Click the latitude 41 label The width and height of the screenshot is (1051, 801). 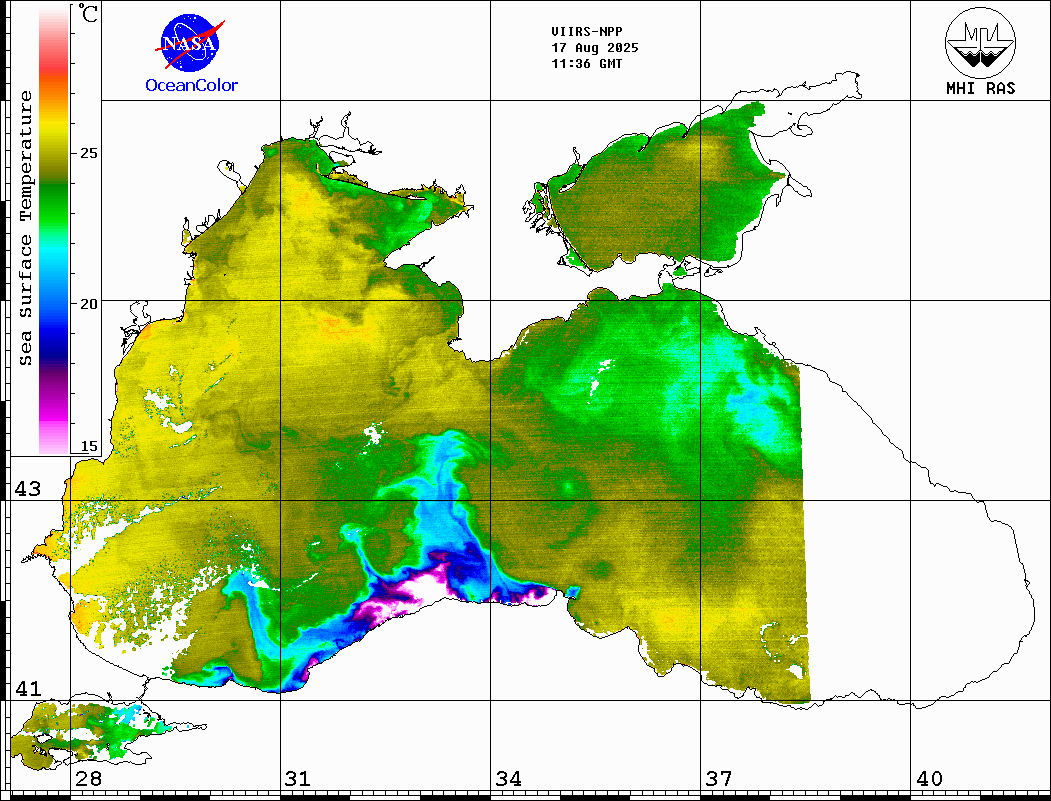point(28,688)
